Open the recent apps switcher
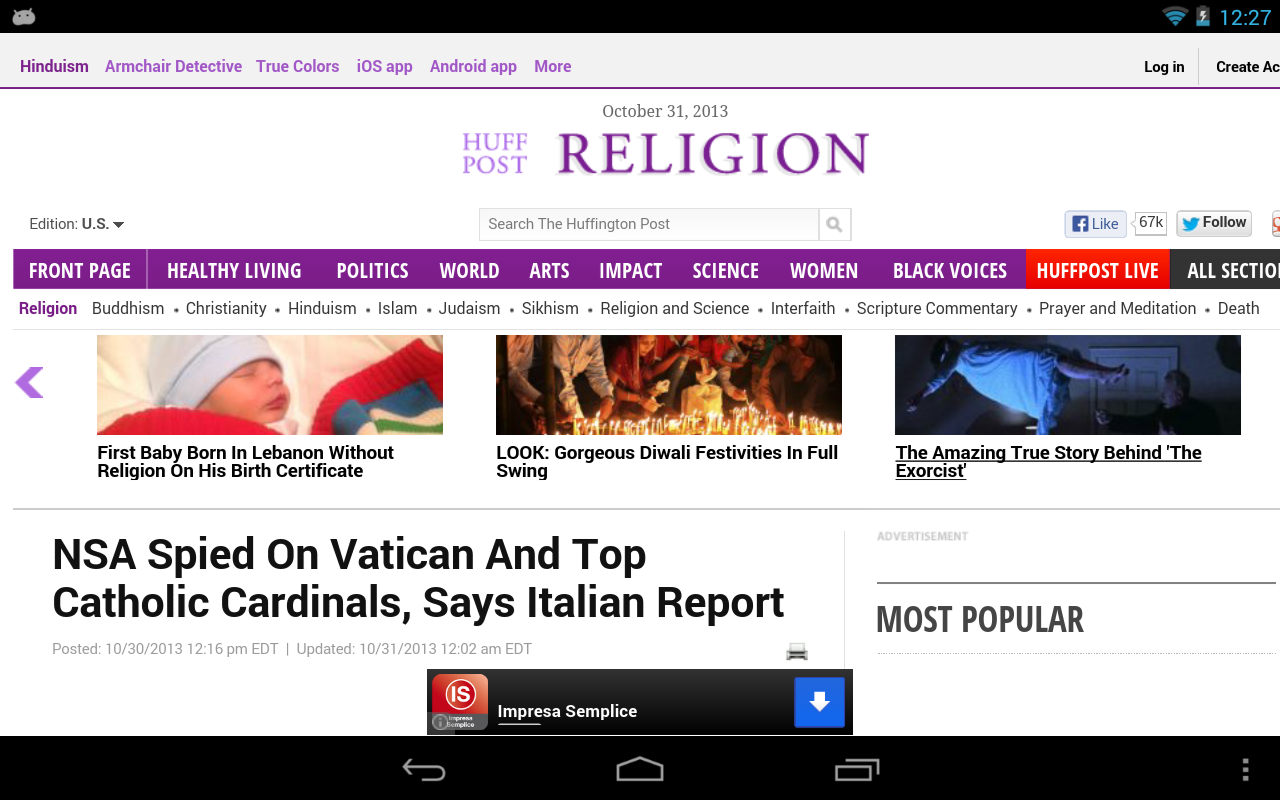The height and width of the screenshot is (800, 1280). click(x=855, y=770)
